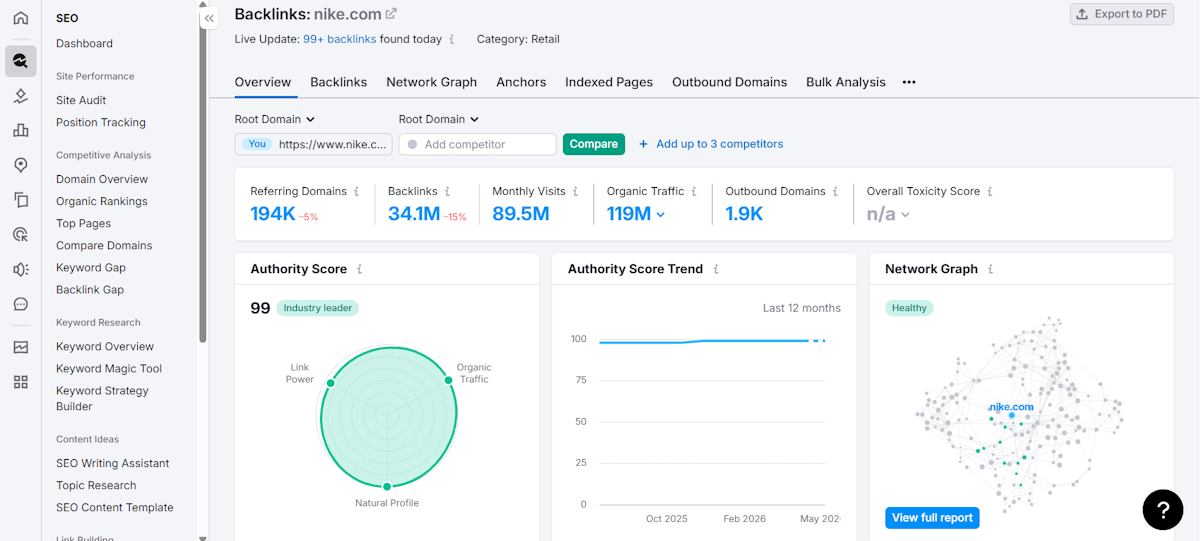
Task: Open Backlink Gap in the sidebar
Action: (90, 289)
